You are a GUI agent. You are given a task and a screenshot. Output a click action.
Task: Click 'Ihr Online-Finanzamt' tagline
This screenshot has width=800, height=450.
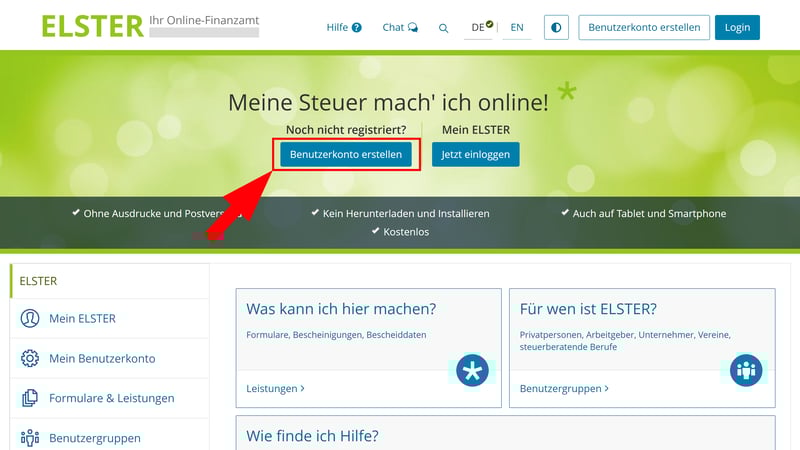pyautogui.click(x=204, y=20)
